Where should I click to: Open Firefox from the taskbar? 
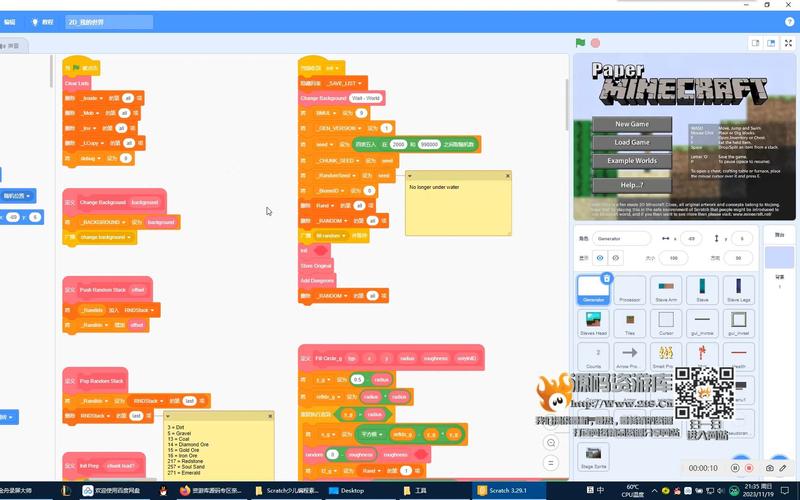click(x=211, y=490)
